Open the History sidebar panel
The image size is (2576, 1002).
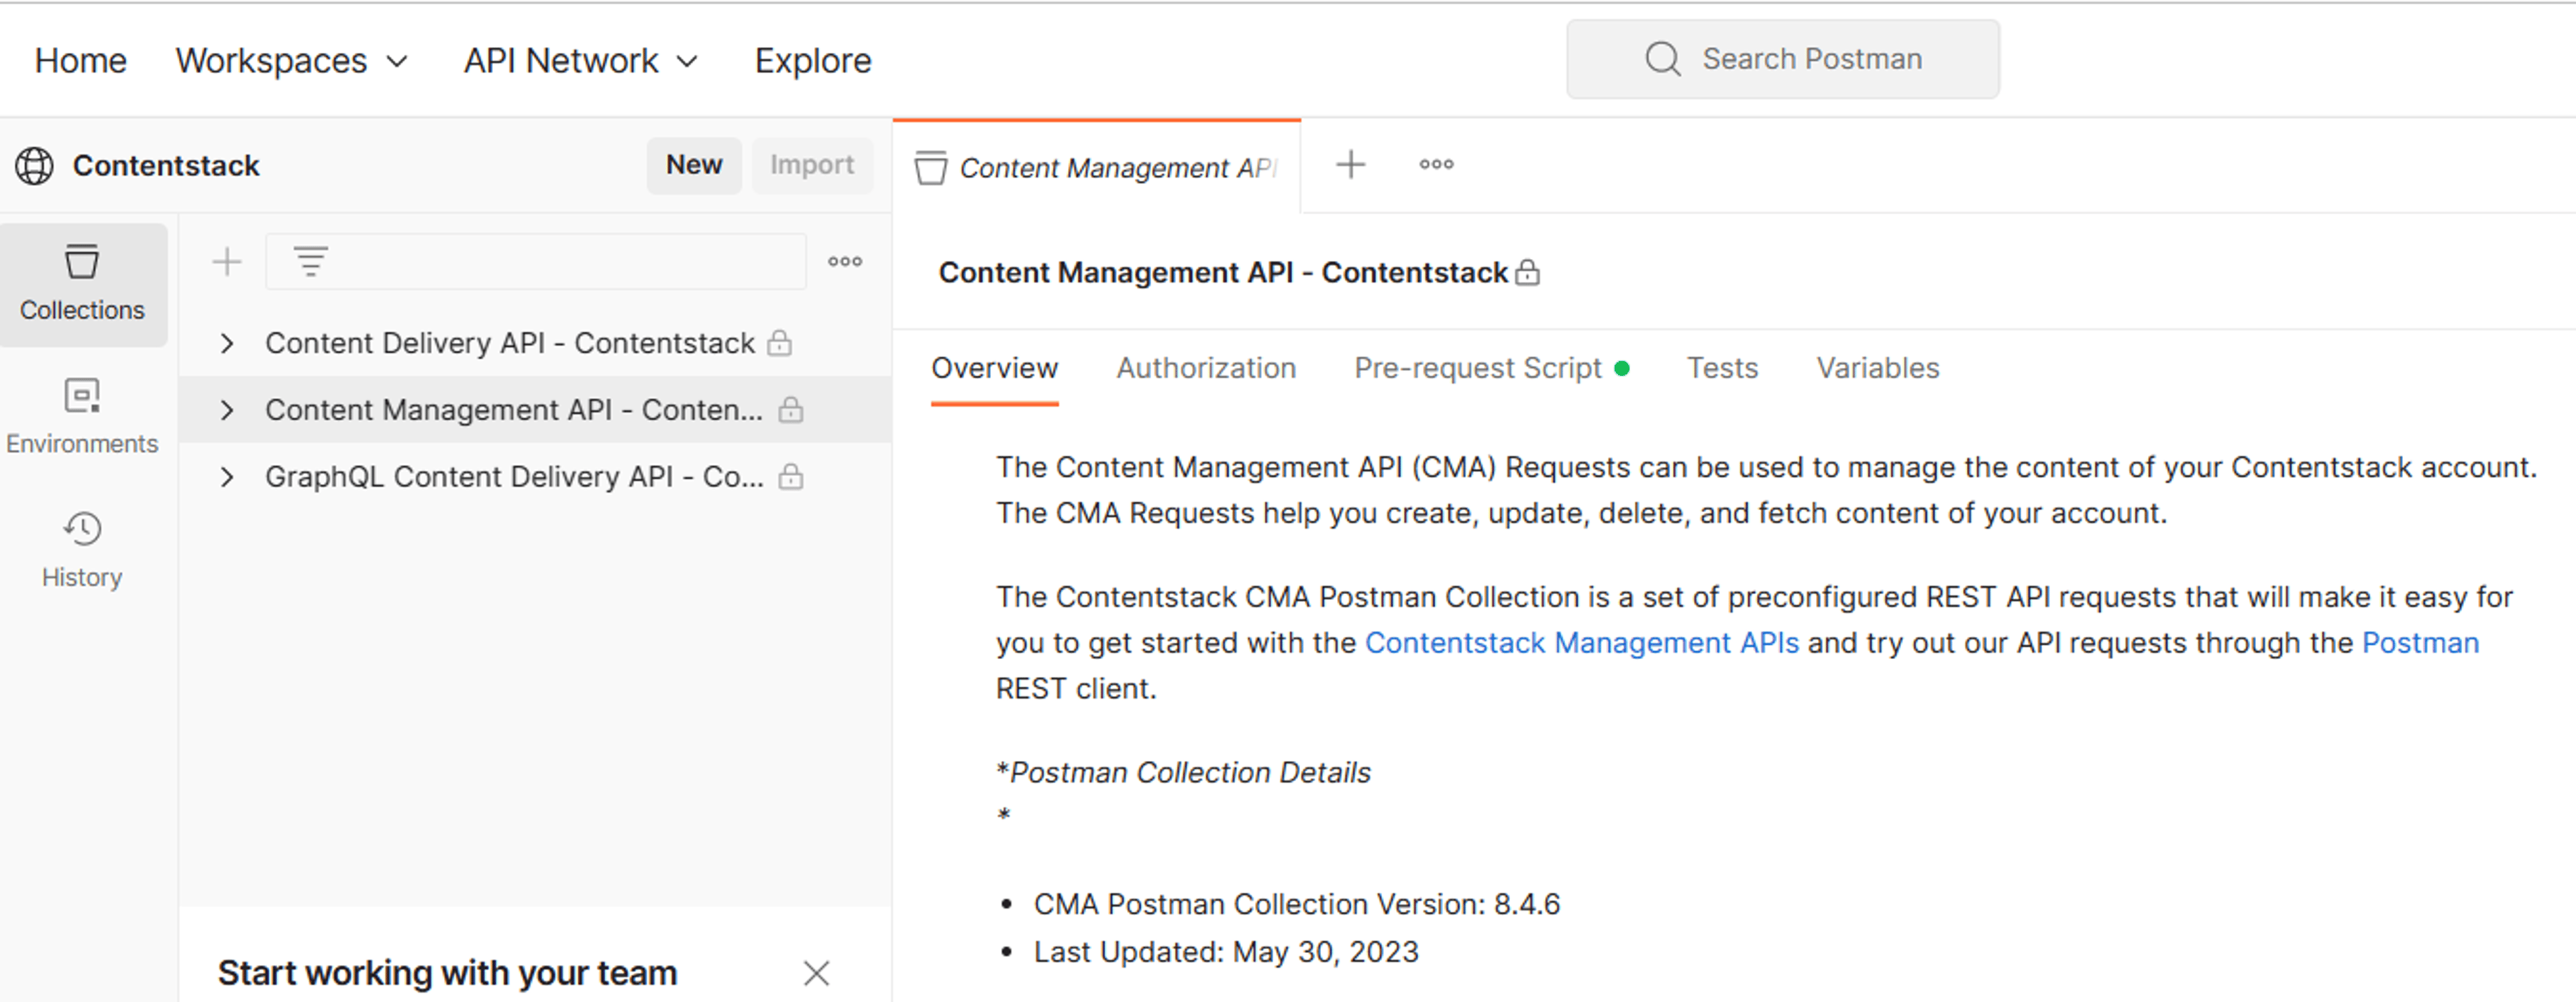click(83, 550)
